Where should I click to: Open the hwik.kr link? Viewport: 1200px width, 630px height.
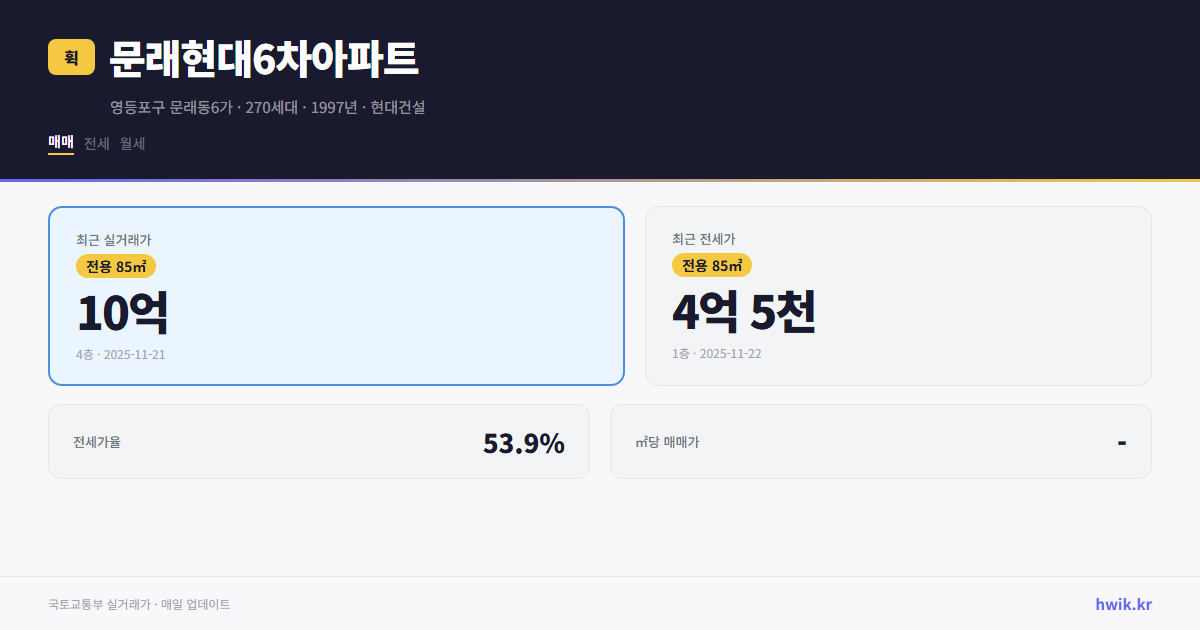tap(1121, 604)
